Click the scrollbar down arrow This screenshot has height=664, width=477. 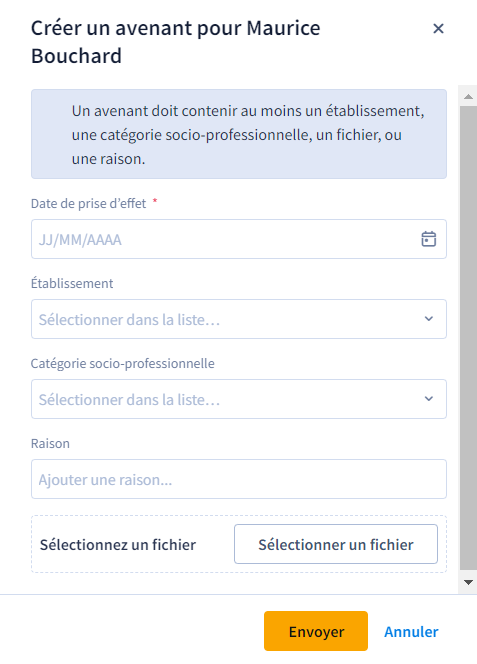point(468,582)
